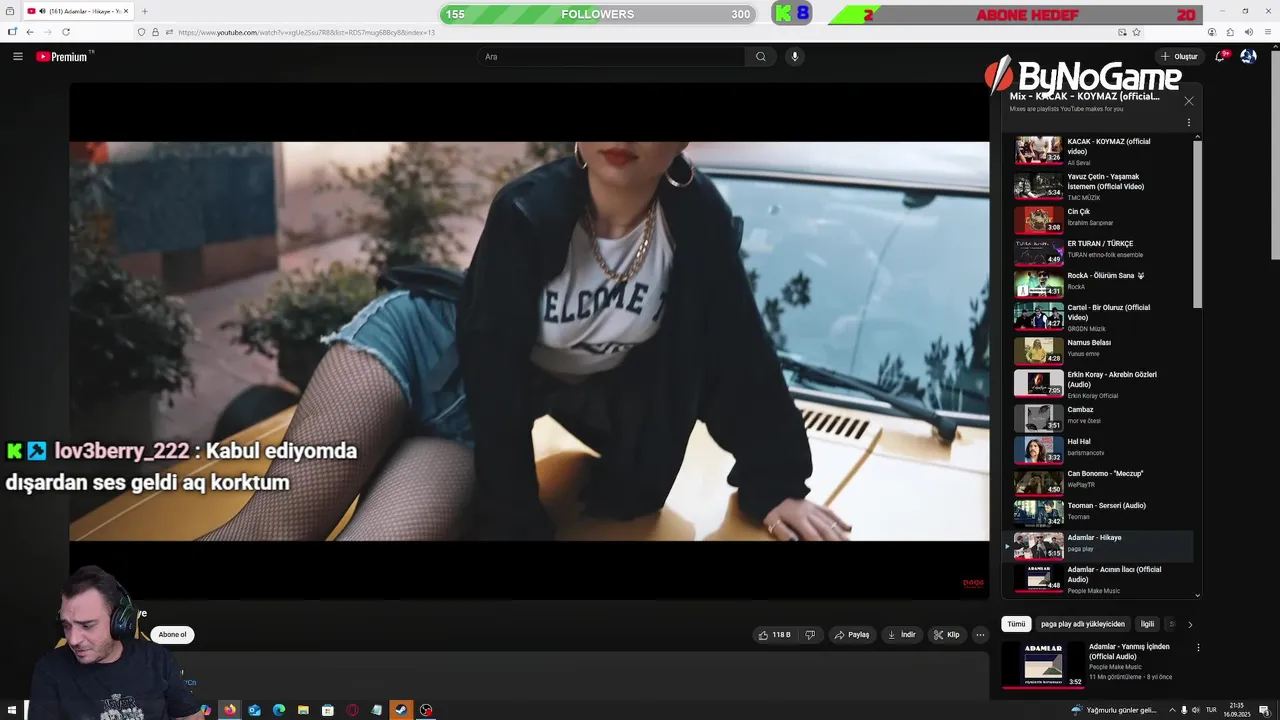Select 'paga play adlı yükleyiciden' chip

1083,624
